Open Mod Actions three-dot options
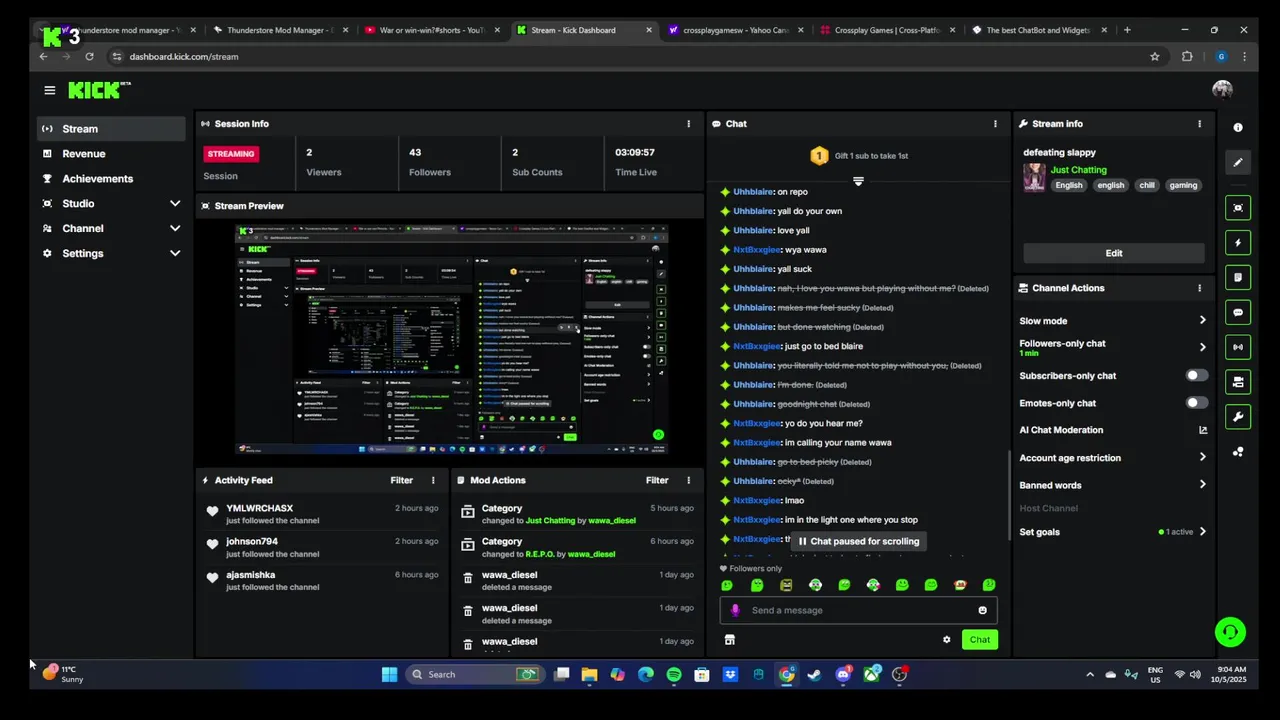The width and height of the screenshot is (1280, 720). pos(688,480)
